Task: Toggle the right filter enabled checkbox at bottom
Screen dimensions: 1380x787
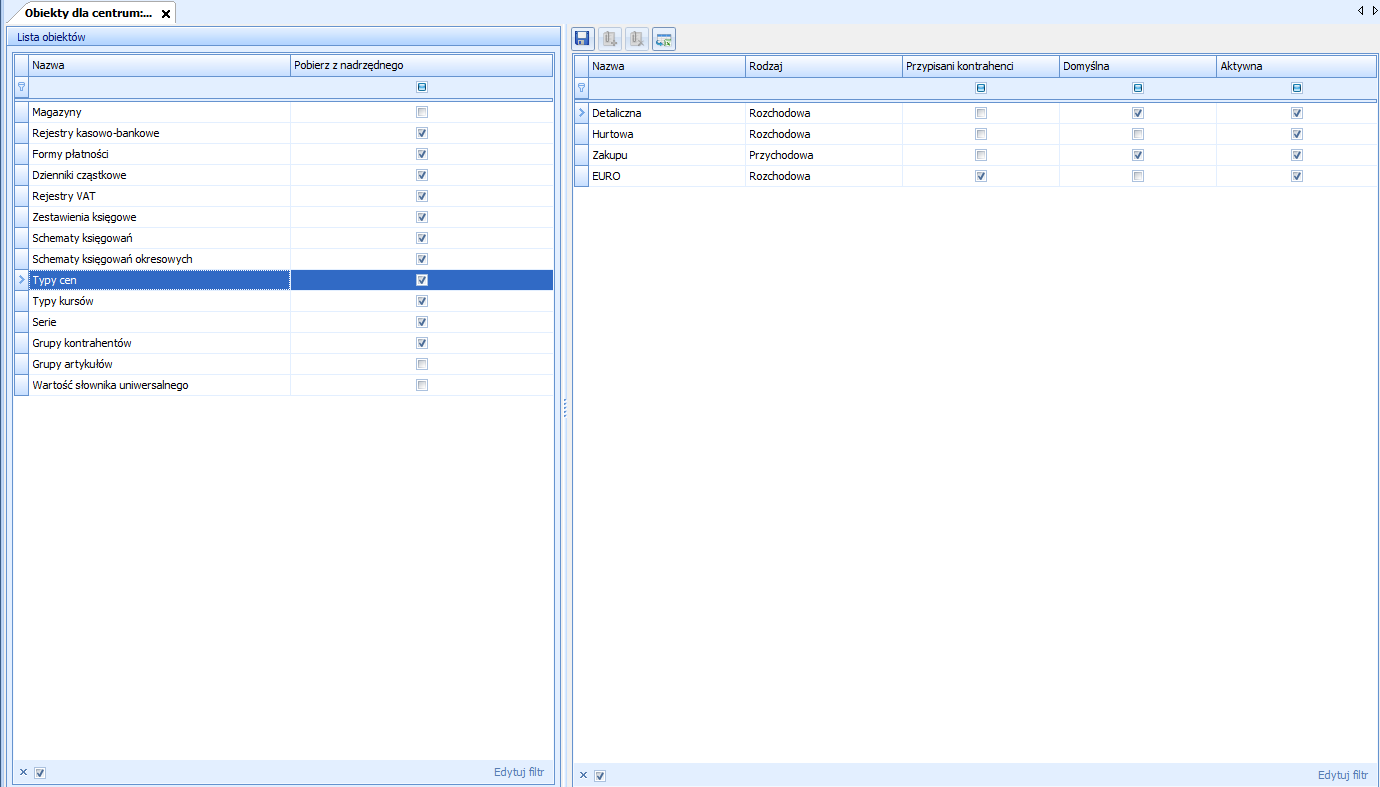Action: 600,775
